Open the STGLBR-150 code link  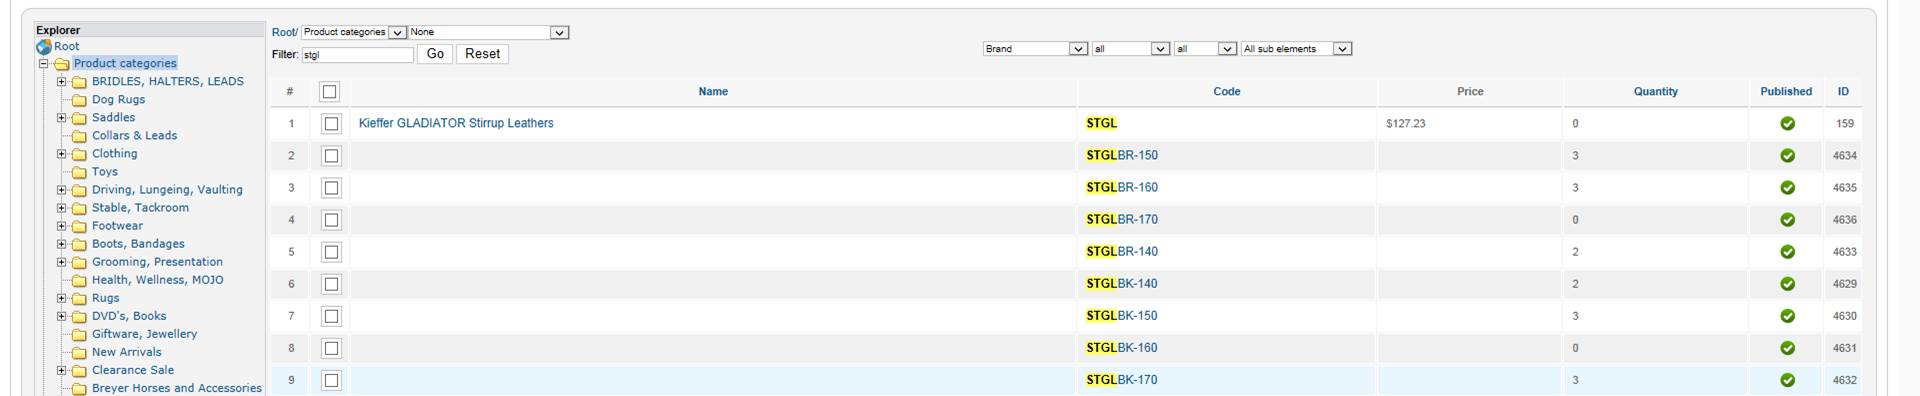click(1122, 156)
